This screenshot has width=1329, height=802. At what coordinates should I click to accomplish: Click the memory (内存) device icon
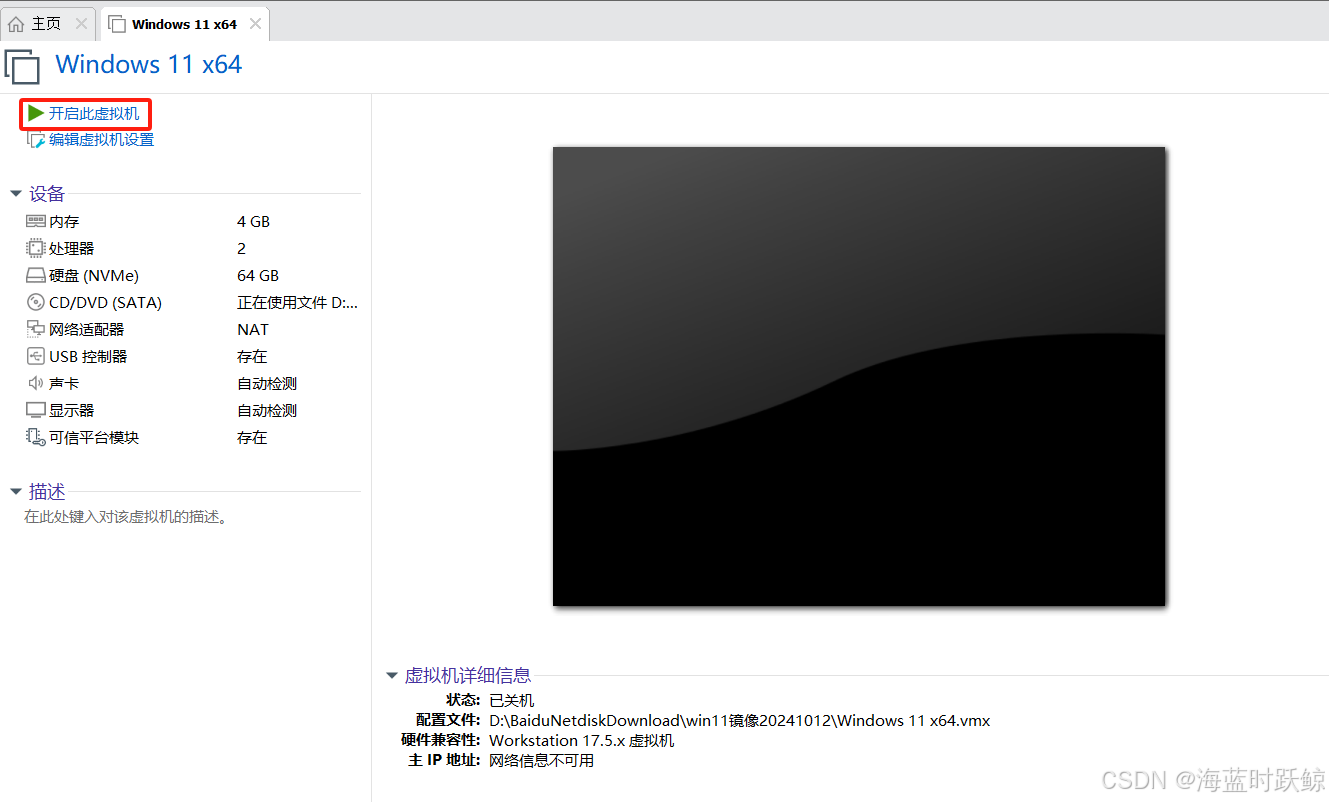tap(36, 221)
